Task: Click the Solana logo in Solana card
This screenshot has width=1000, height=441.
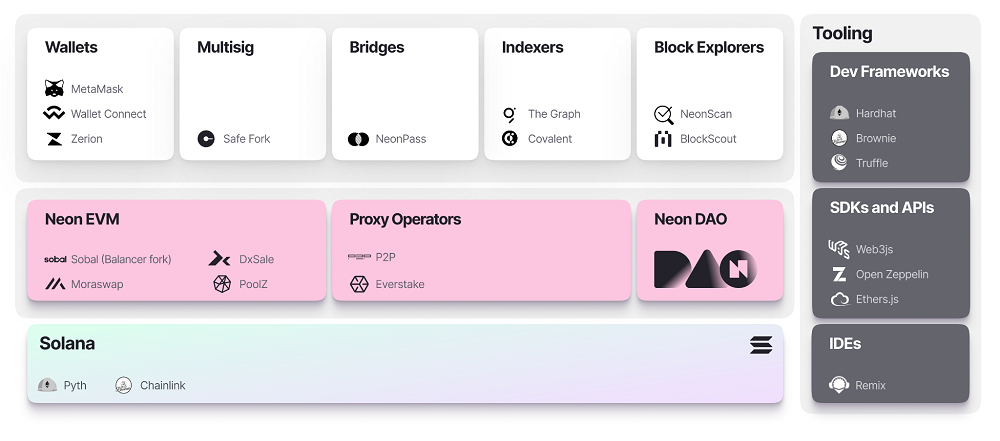Action: tap(761, 345)
